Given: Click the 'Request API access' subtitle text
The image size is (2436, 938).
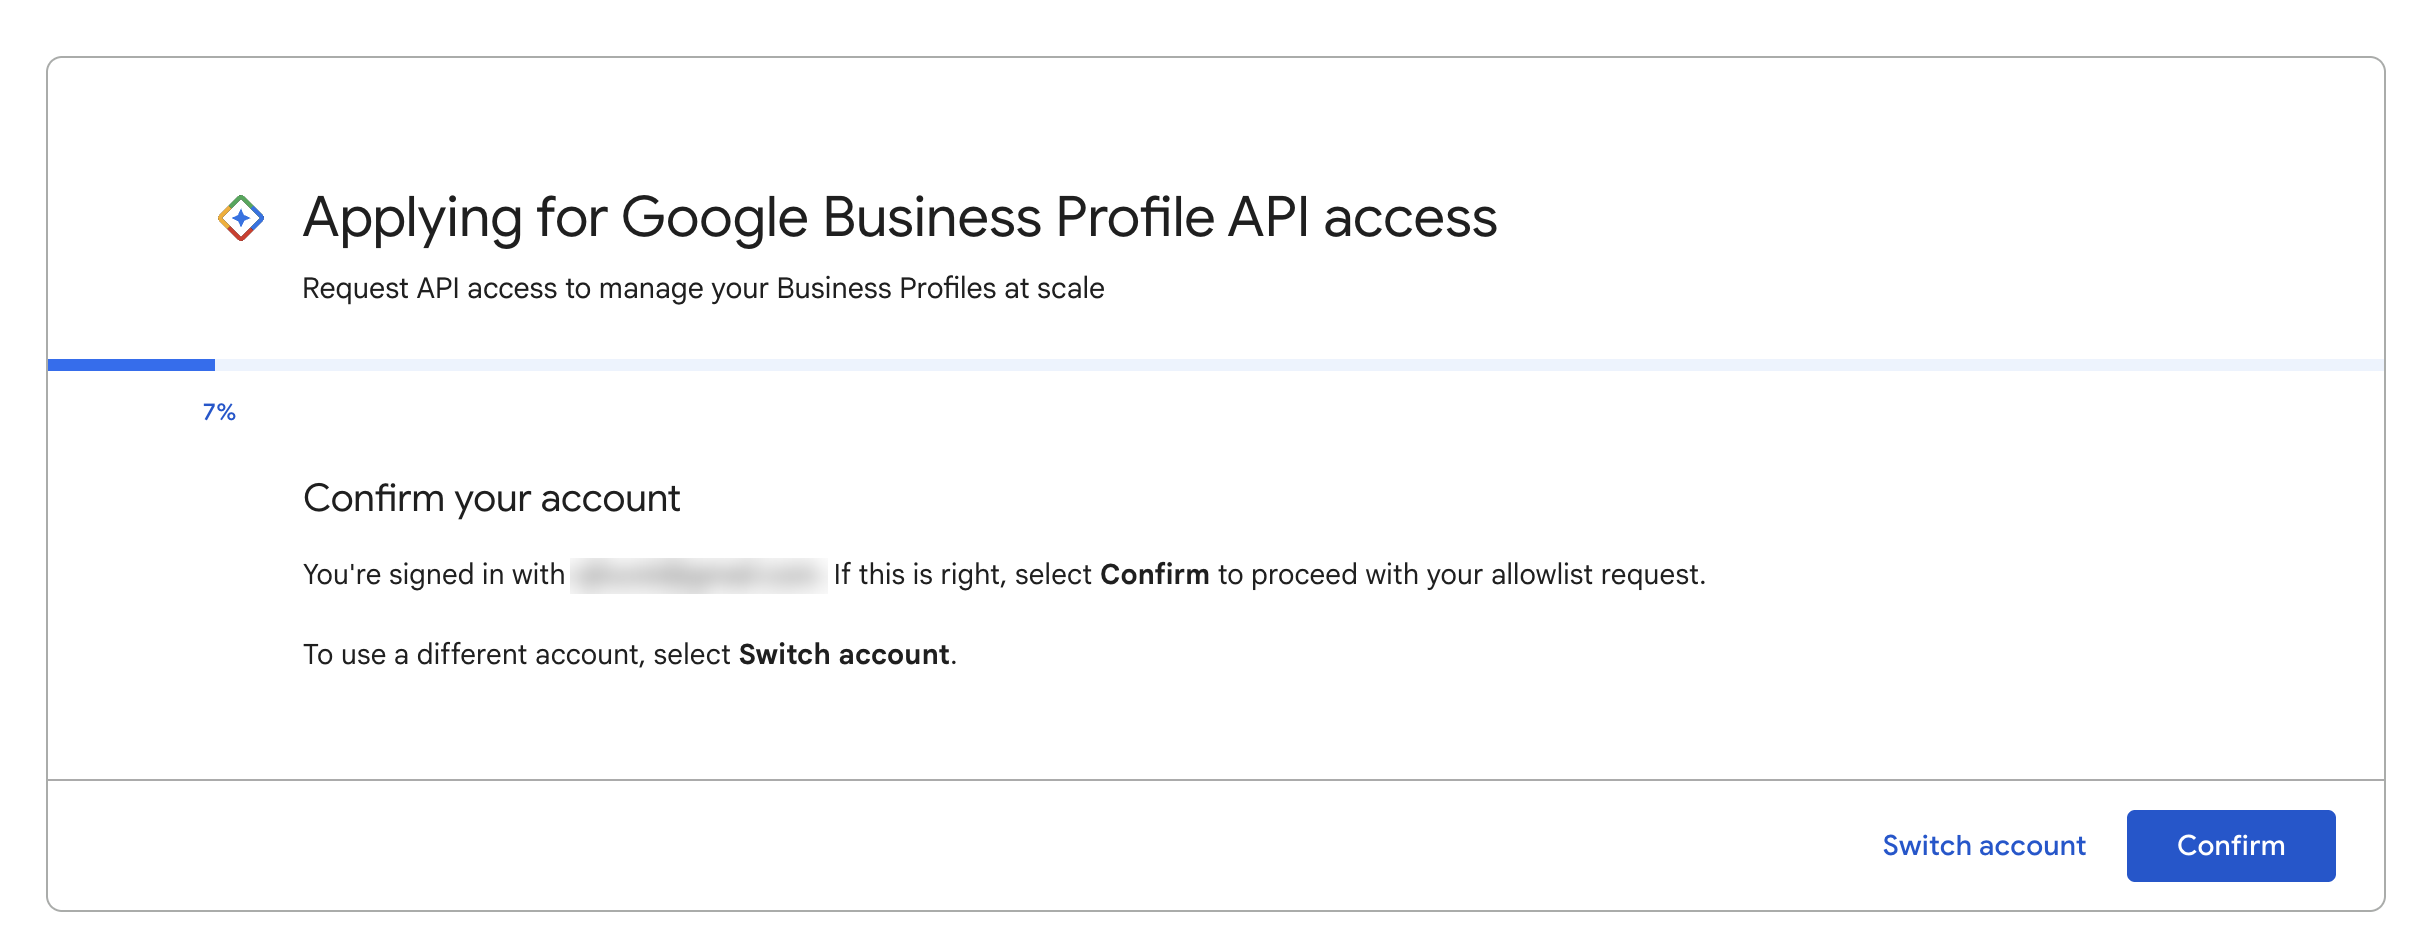Looking at the screenshot, I should click(702, 288).
